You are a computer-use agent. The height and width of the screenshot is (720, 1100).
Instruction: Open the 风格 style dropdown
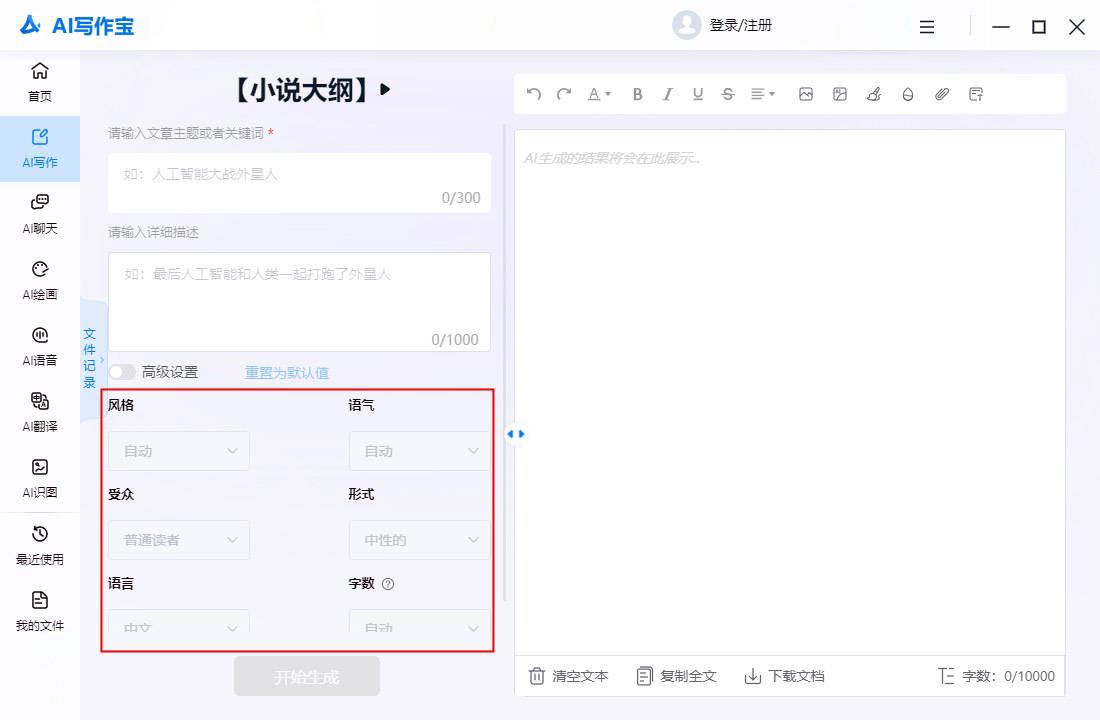click(x=177, y=450)
